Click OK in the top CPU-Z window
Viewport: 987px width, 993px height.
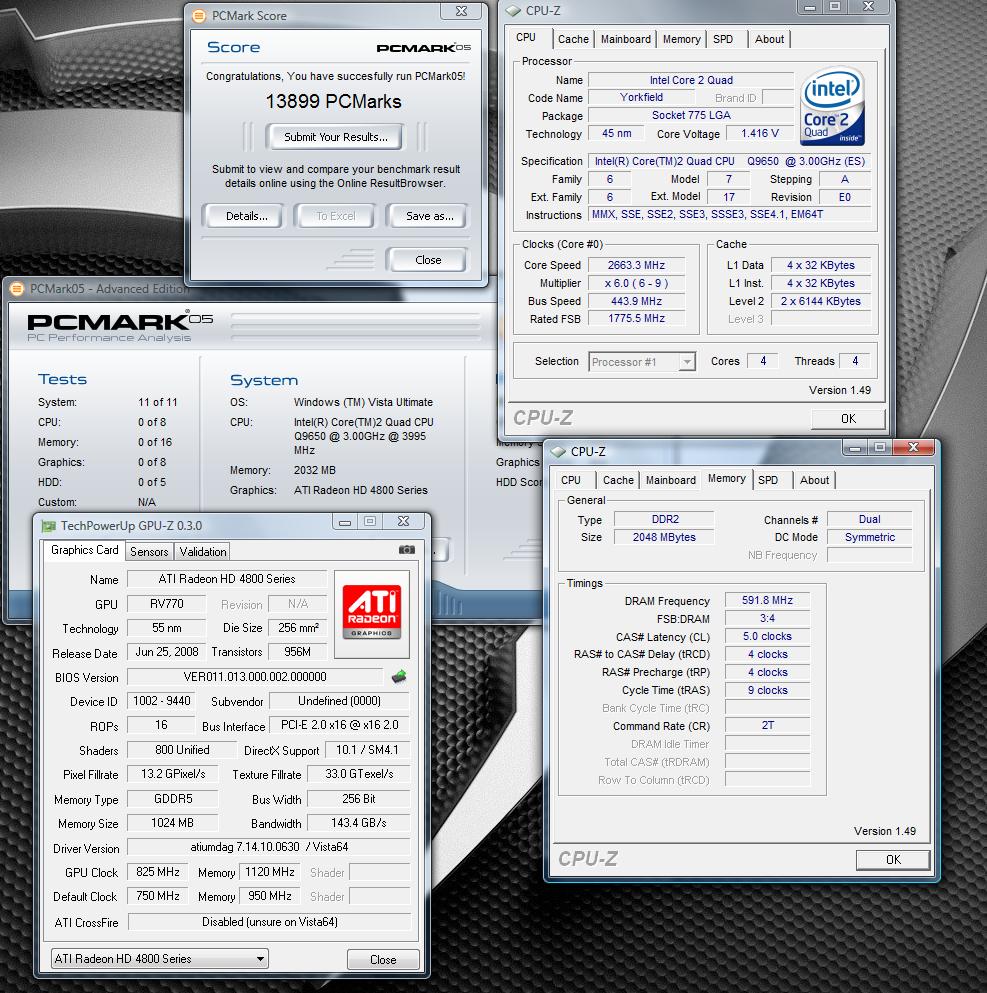pos(848,419)
